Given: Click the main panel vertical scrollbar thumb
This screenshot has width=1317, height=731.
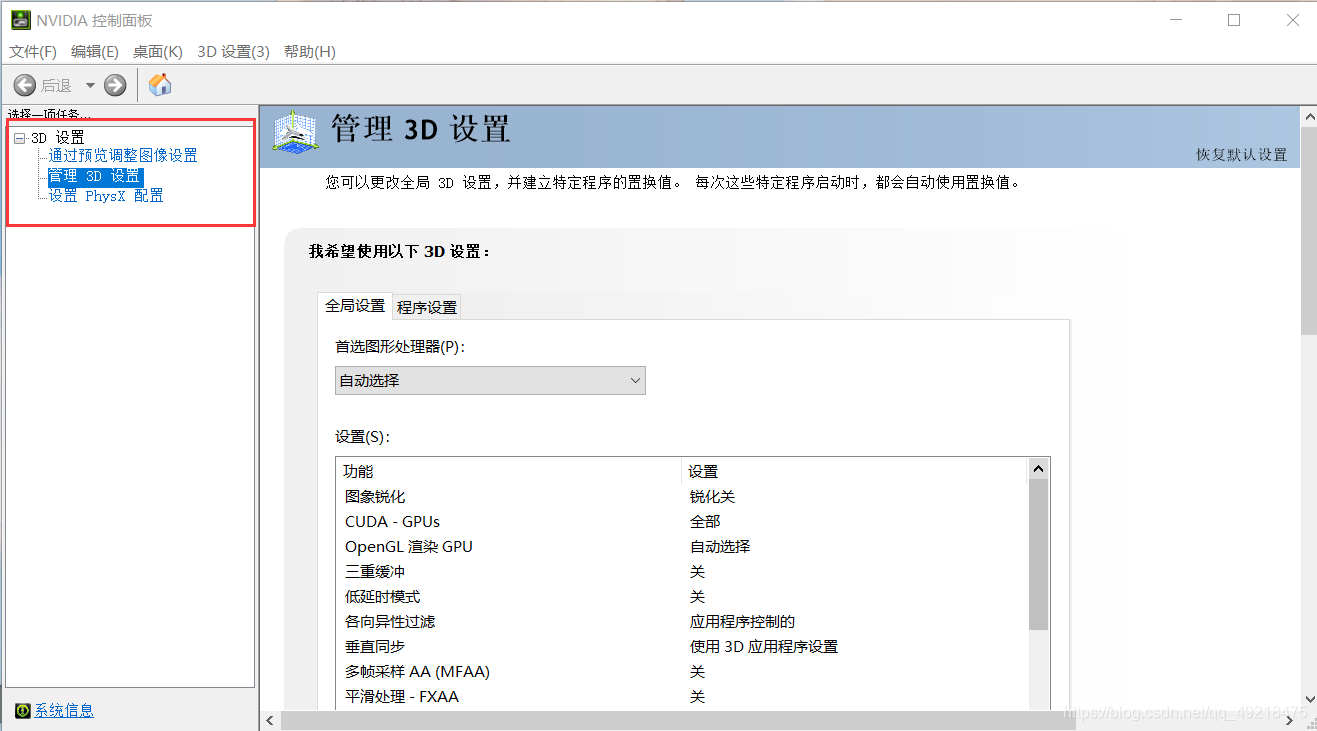Looking at the screenshot, I should pyautogui.click(x=1308, y=230).
